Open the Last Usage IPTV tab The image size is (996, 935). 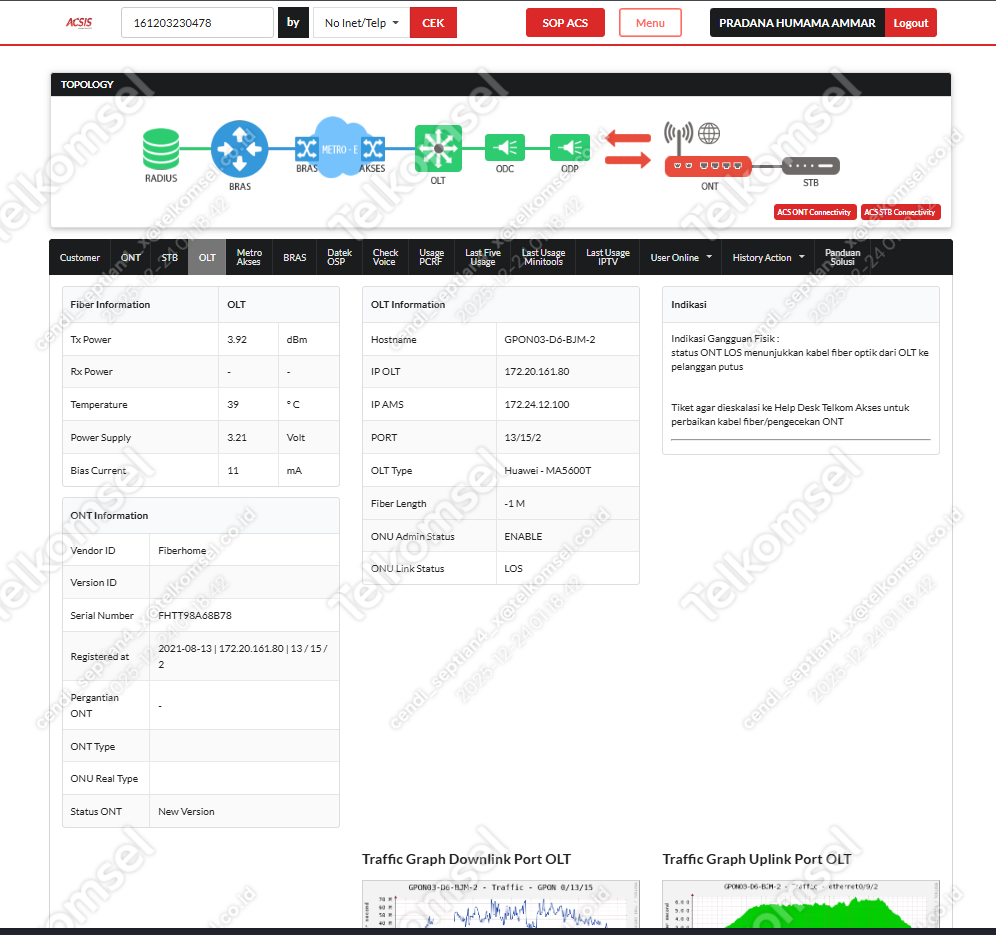click(x=608, y=257)
